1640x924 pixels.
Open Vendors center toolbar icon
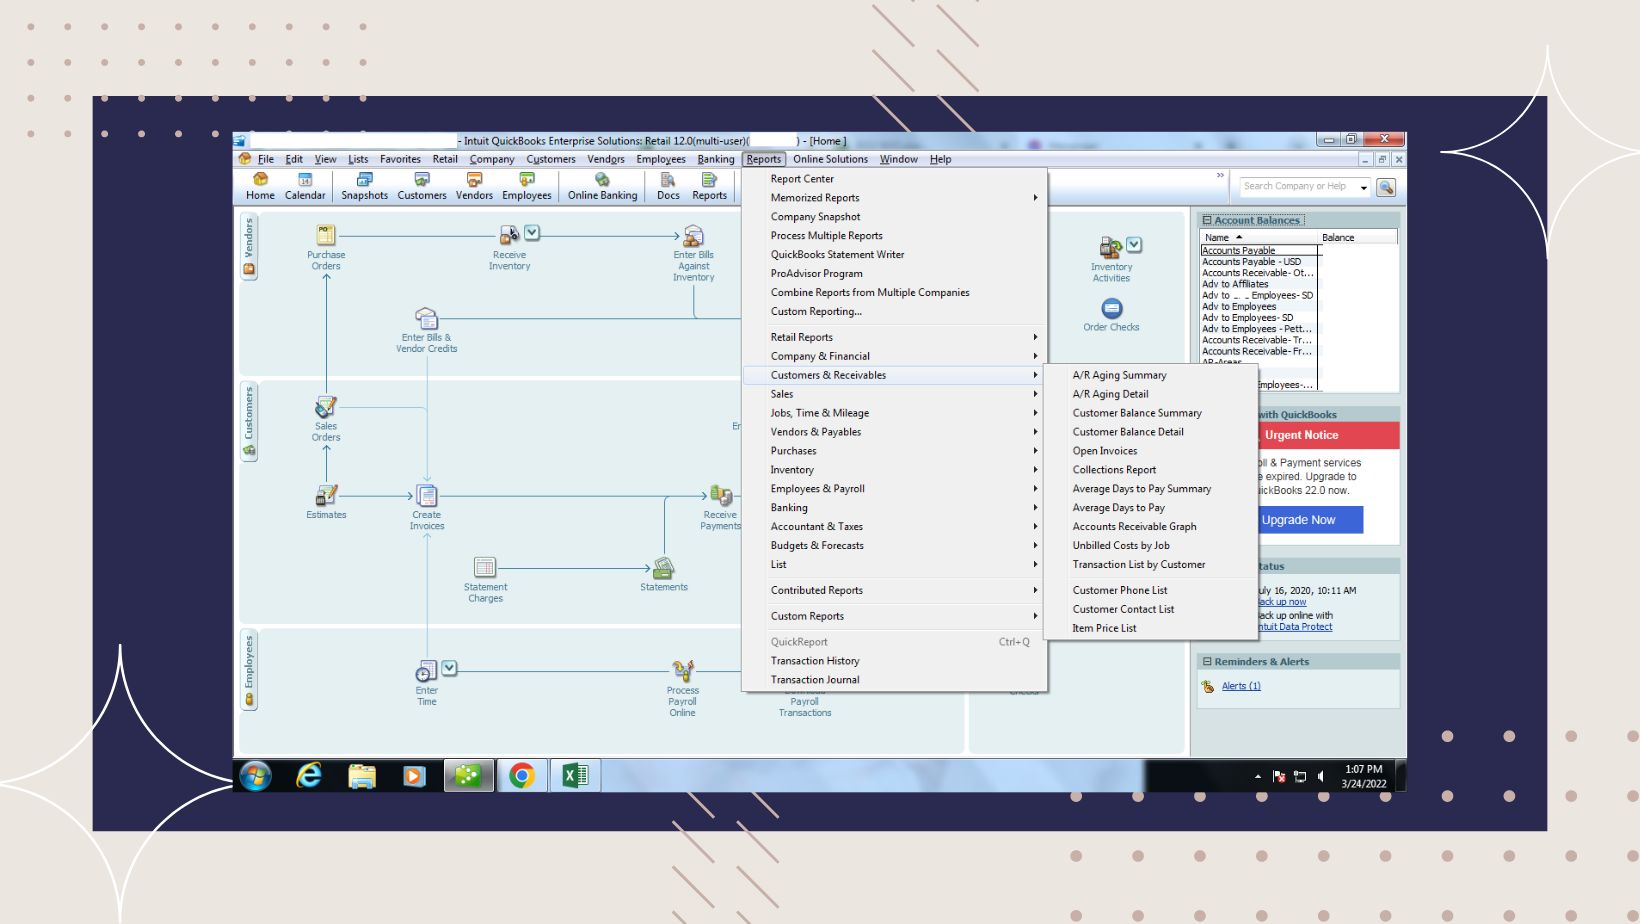pos(474,186)
